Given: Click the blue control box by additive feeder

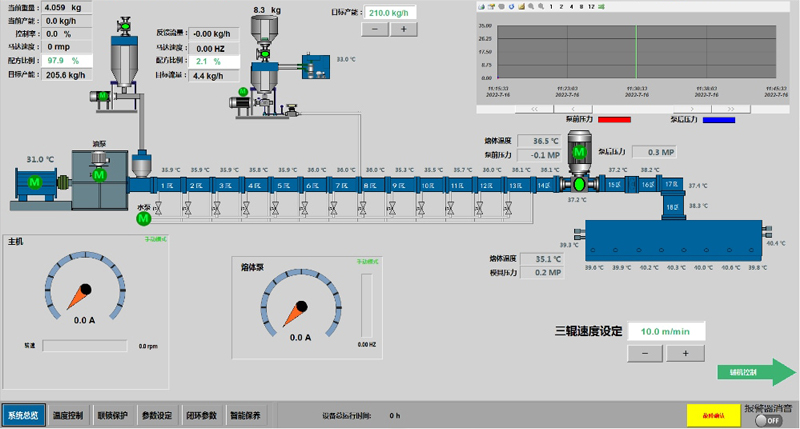Looking at the screenshot, I should [x=316, y=66].
